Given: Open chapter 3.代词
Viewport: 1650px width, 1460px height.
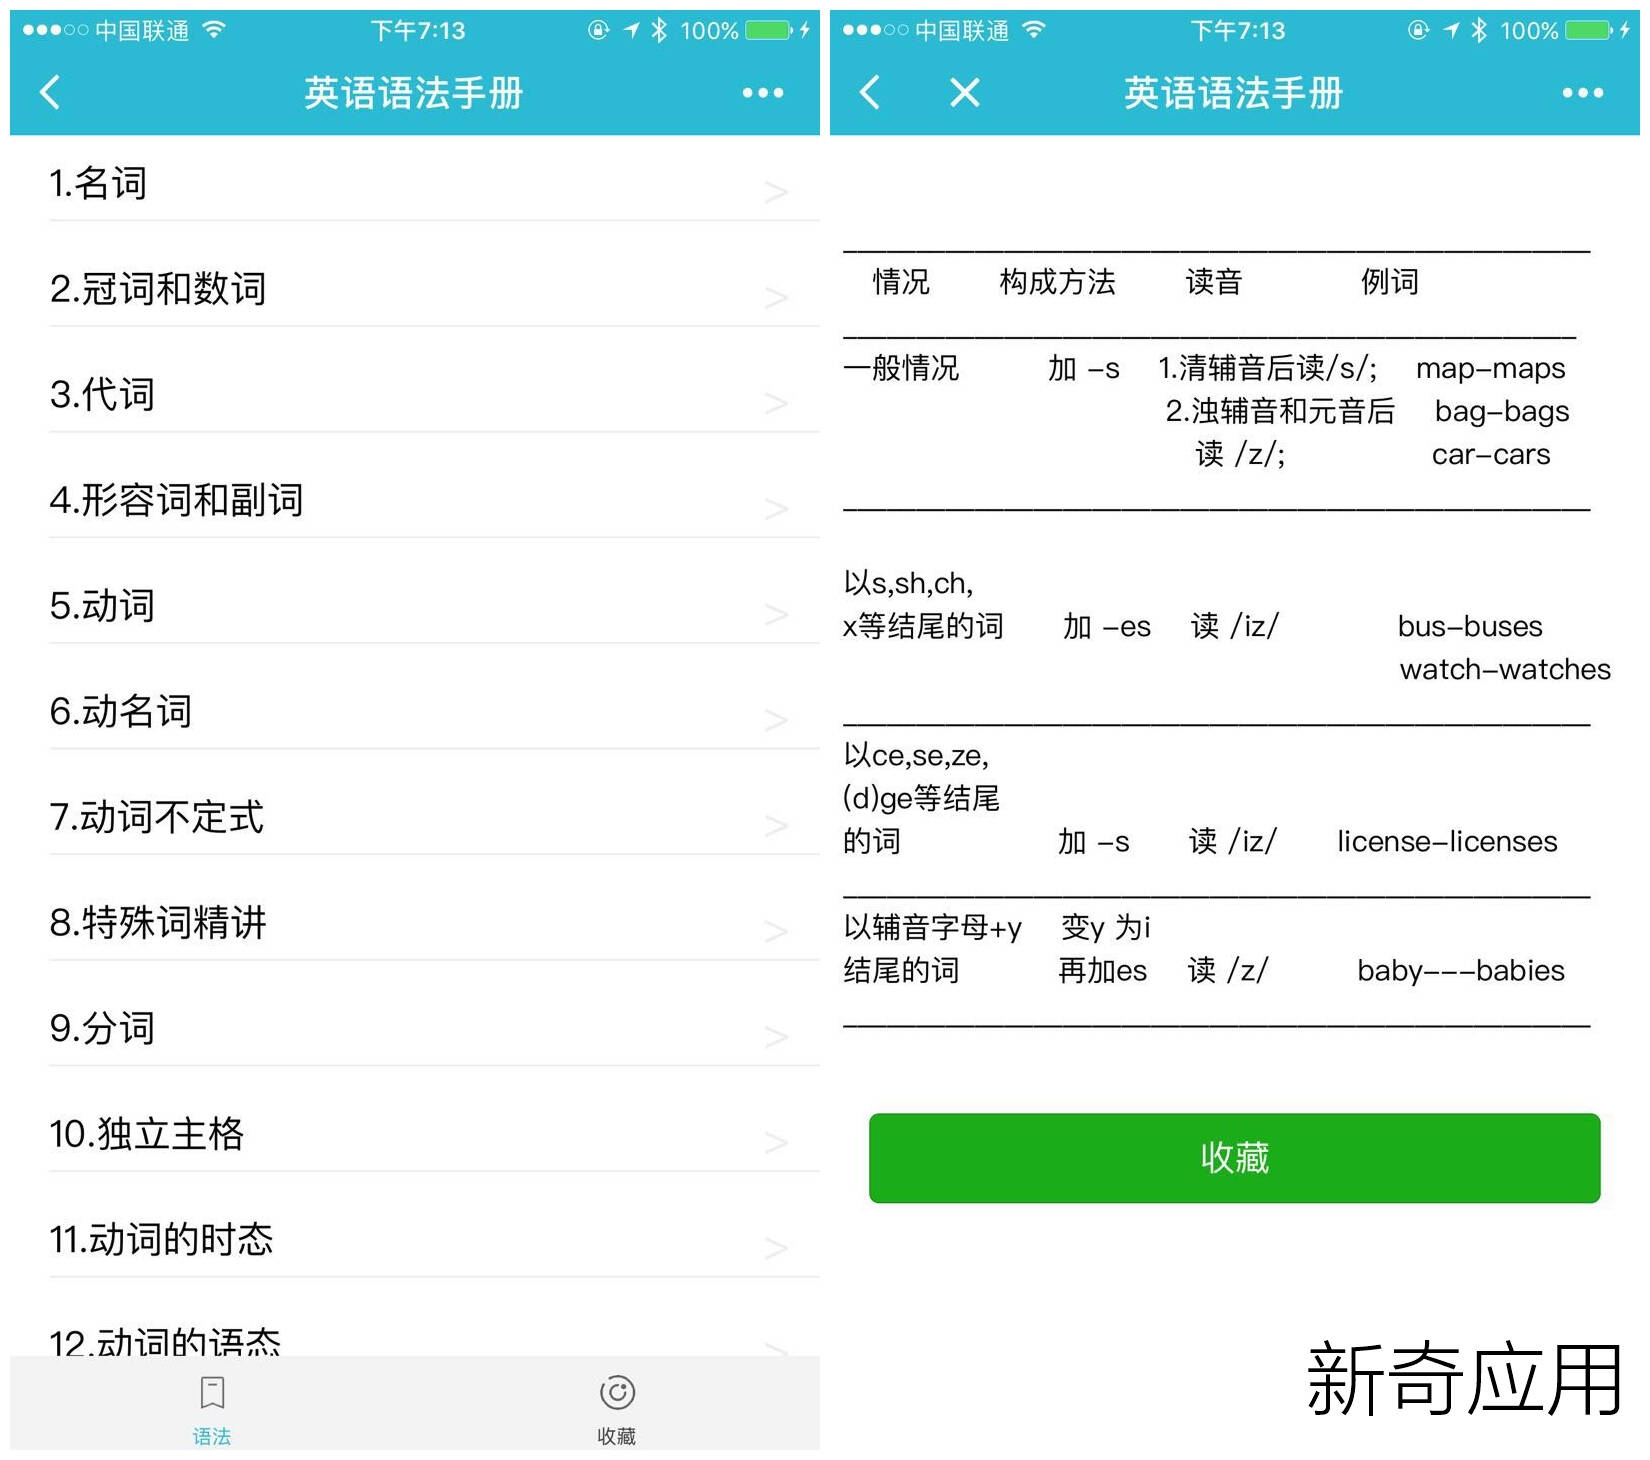Looking at the screenshot, I should pyautogui.click(x=415, y=394).
